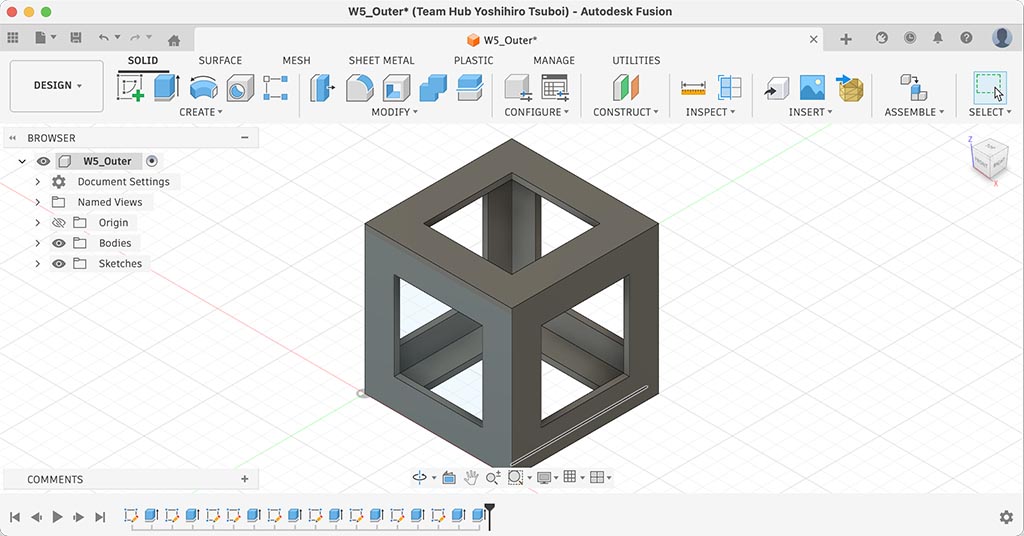Open the MODIFY dropdown menu
The image size is (1024, 536).
pos(394,112)
